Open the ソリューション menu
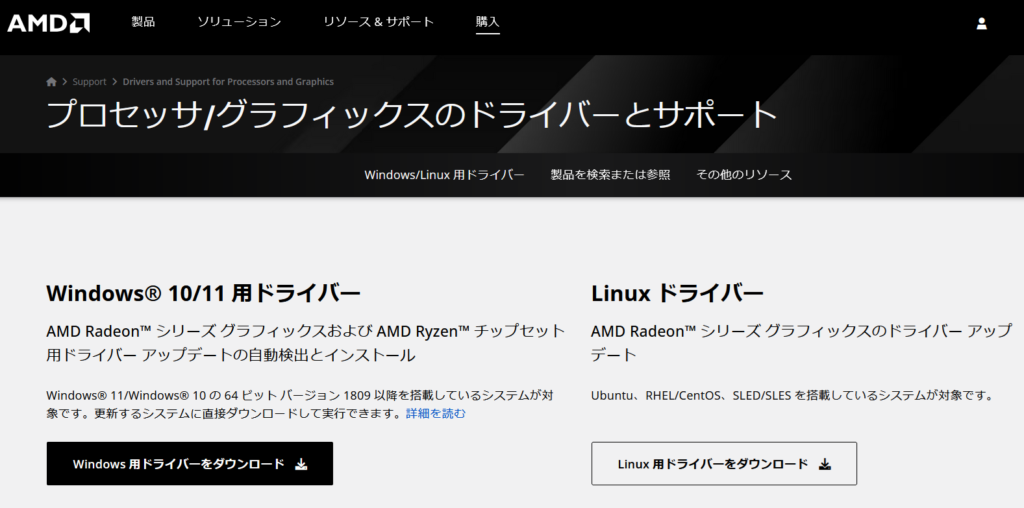 (x=239, y=22)
